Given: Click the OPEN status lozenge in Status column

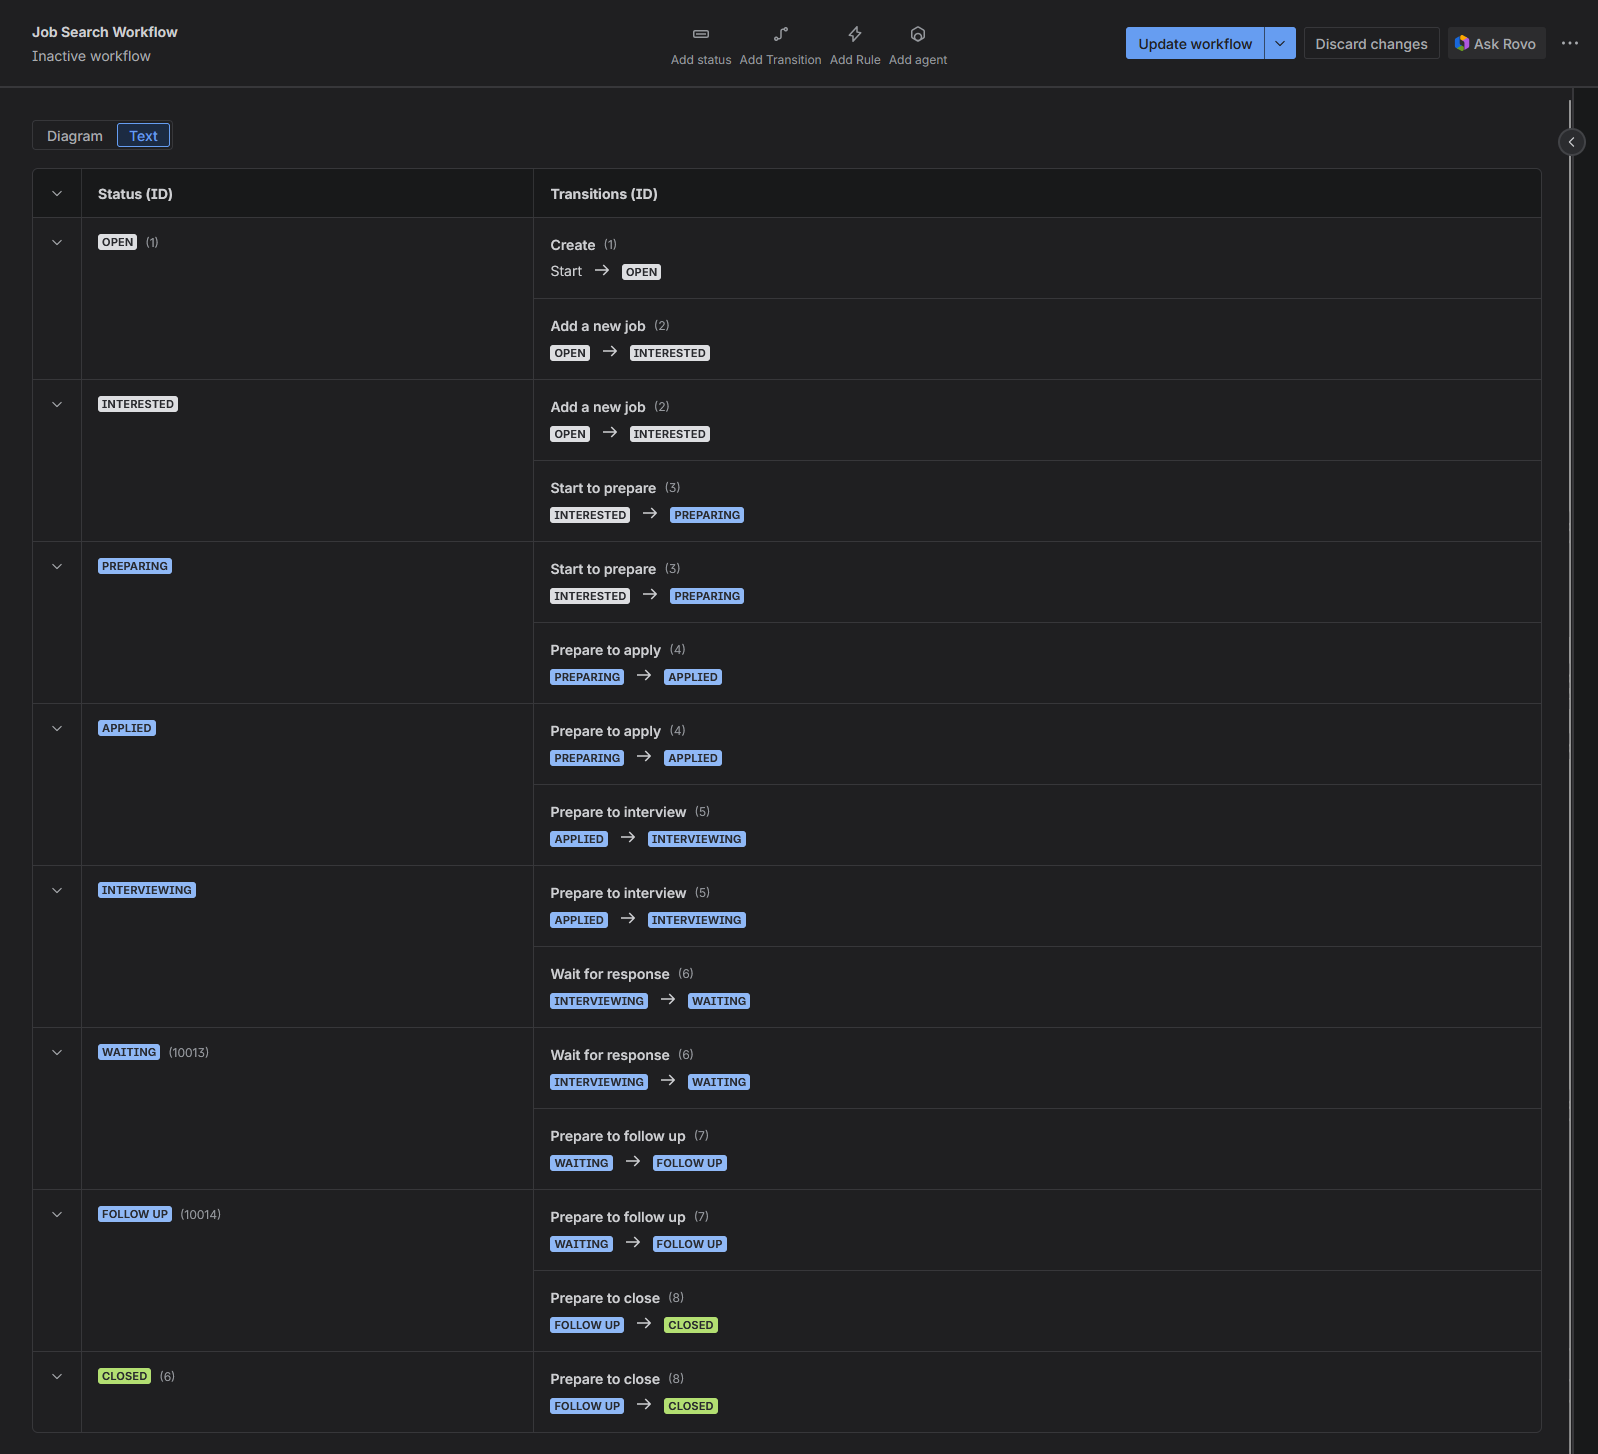Looking at the screenshot, I should click(x=117, y=242).
